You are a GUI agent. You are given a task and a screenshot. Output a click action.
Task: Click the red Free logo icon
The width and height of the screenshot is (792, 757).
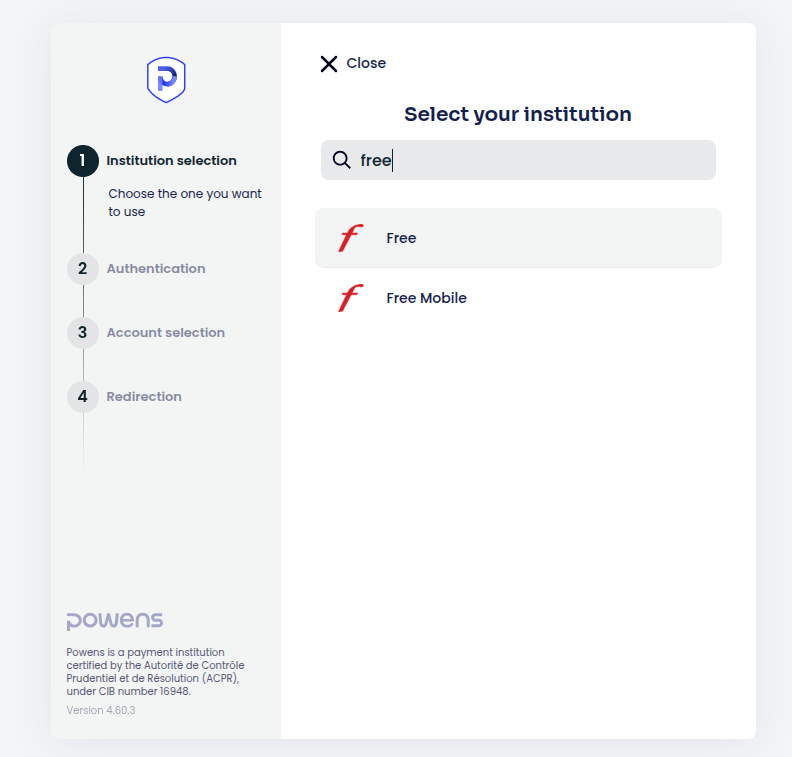coord(350,238)
